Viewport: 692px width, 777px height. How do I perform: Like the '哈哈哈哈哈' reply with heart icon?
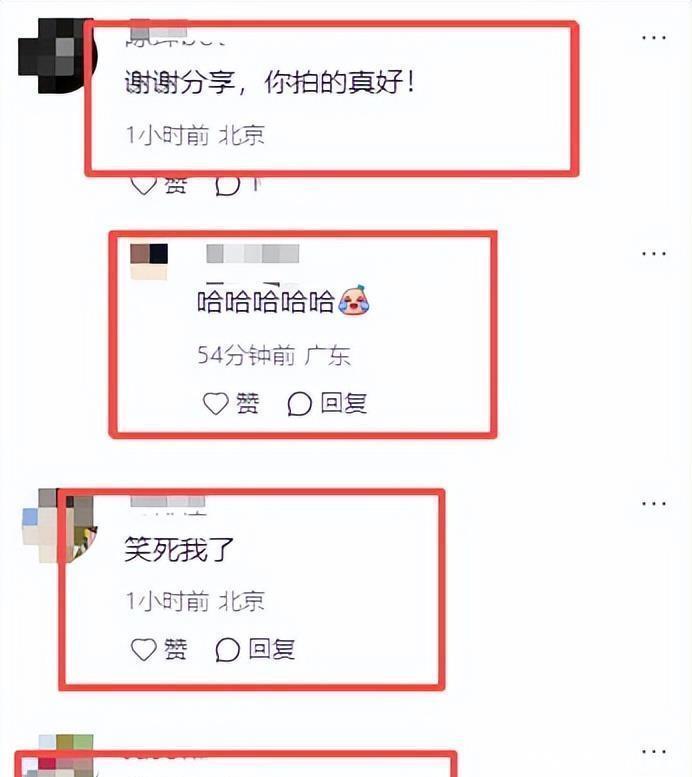[216, 403]
